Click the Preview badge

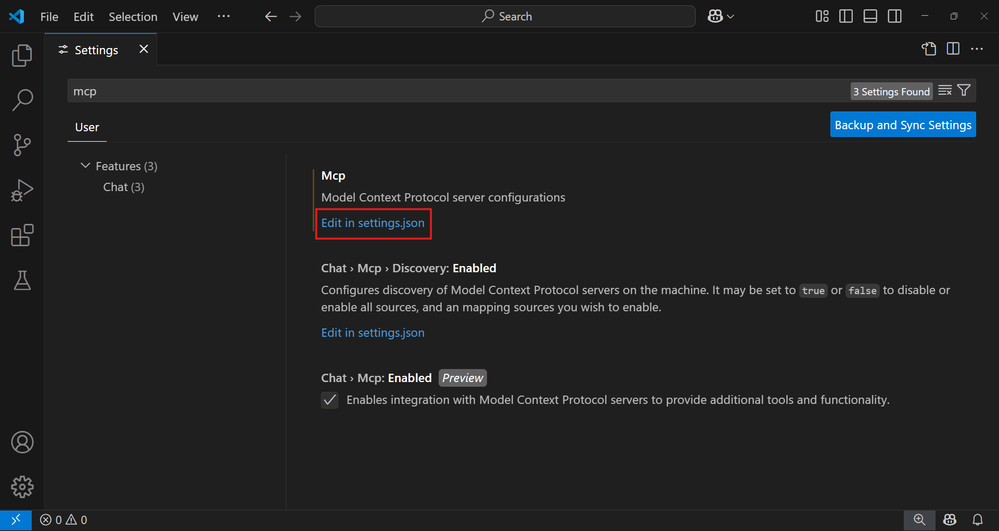point(463,378)
